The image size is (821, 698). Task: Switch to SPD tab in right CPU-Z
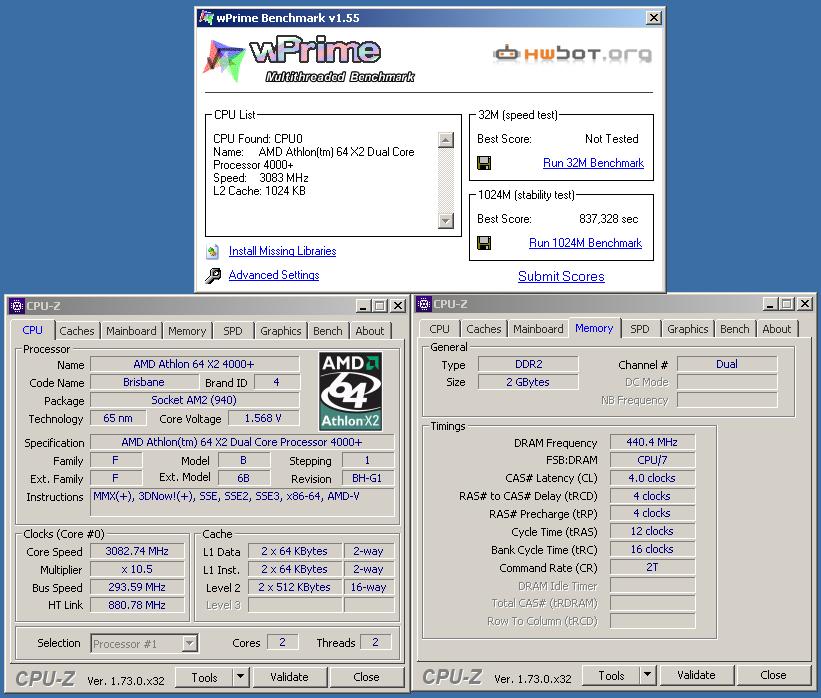[x=640, y=329]
